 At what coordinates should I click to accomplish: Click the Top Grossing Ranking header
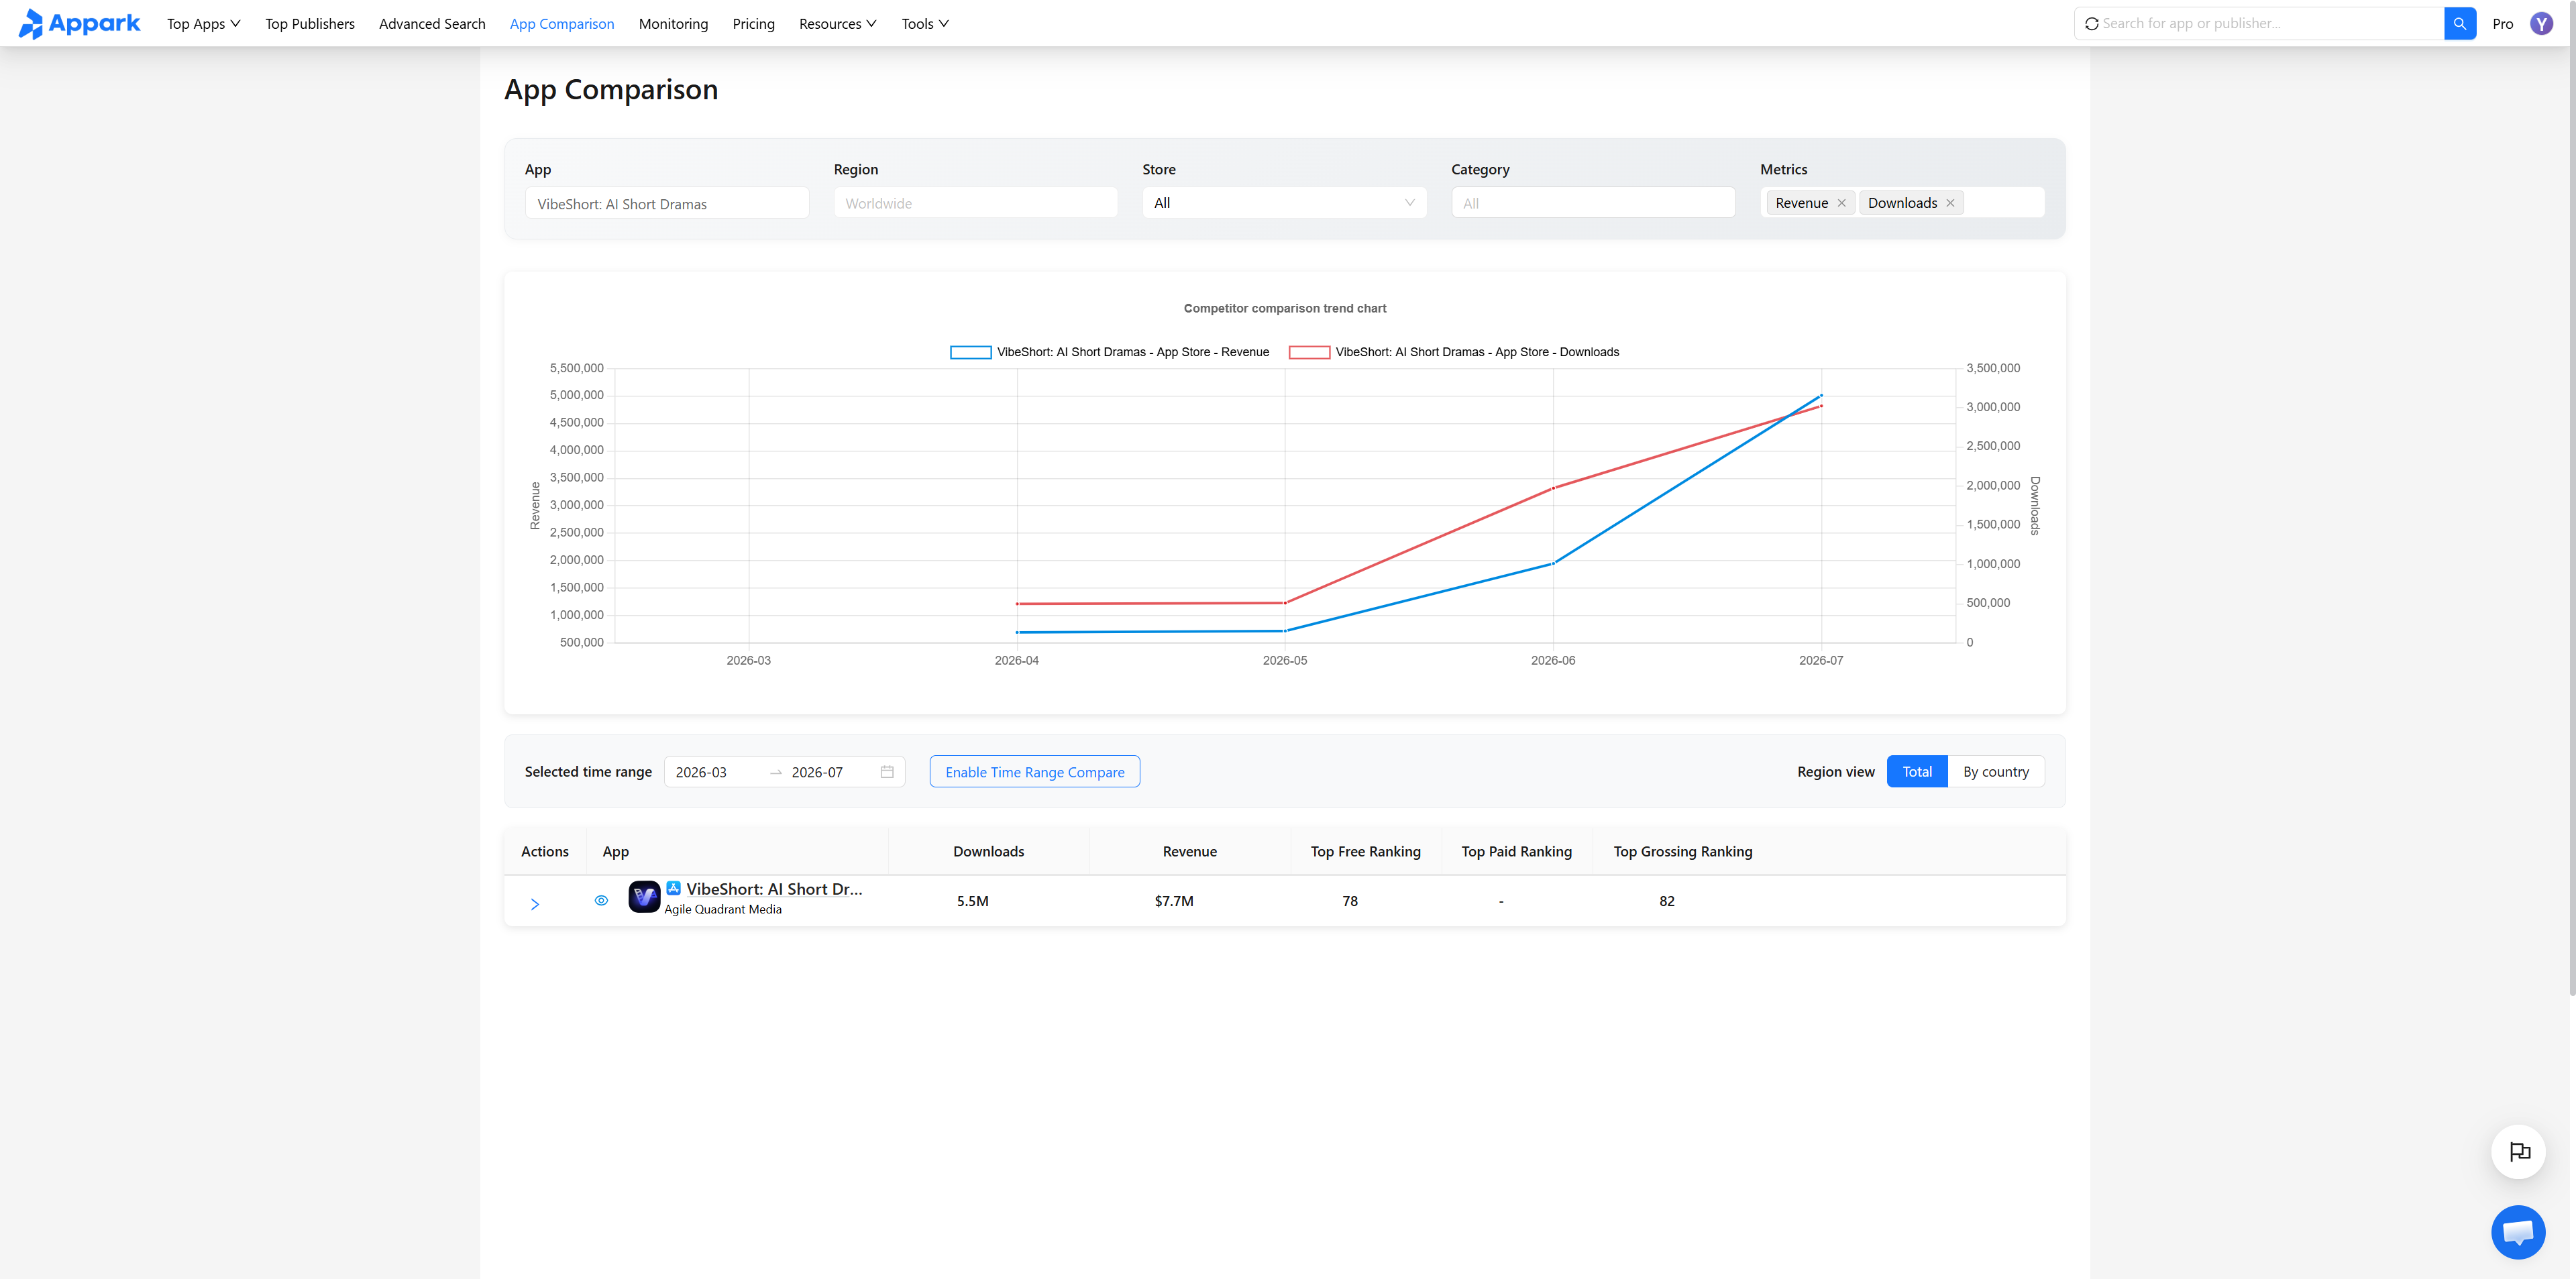[x=1683, y=851]
